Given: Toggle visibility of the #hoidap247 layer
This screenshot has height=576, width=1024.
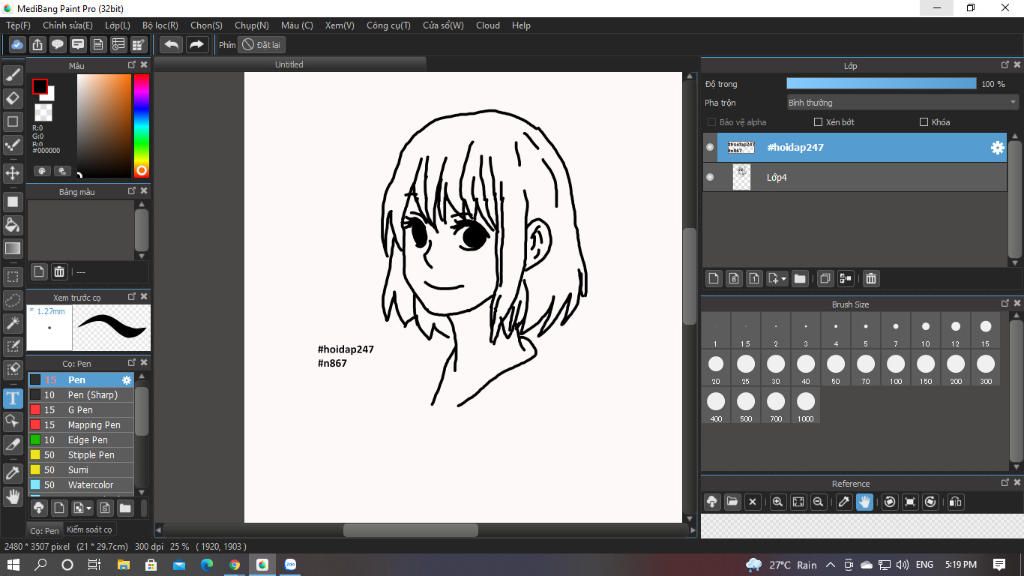Looking at the screenshot, I should pos(710,147).
